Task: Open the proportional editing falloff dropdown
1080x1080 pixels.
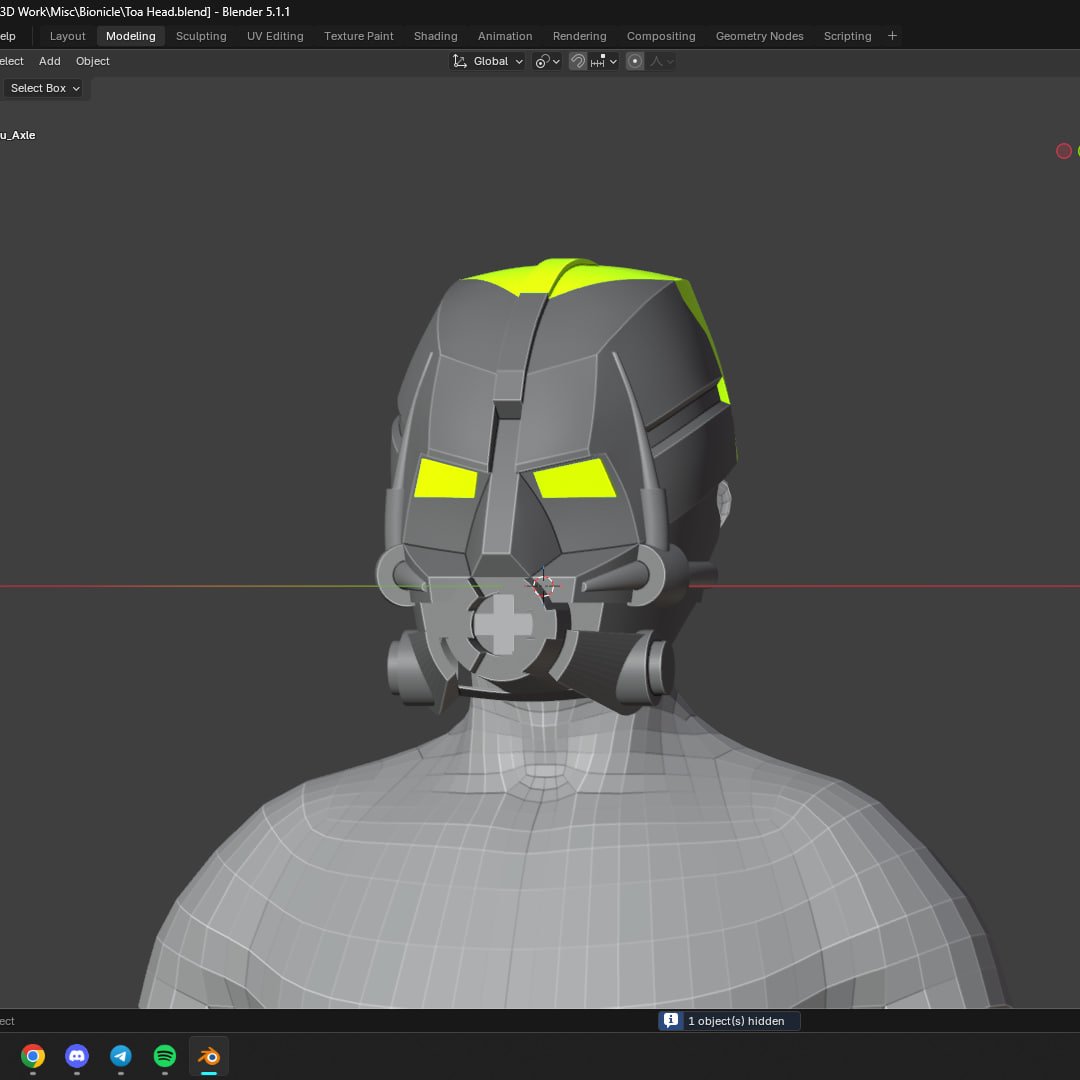Action: point(661,61)
